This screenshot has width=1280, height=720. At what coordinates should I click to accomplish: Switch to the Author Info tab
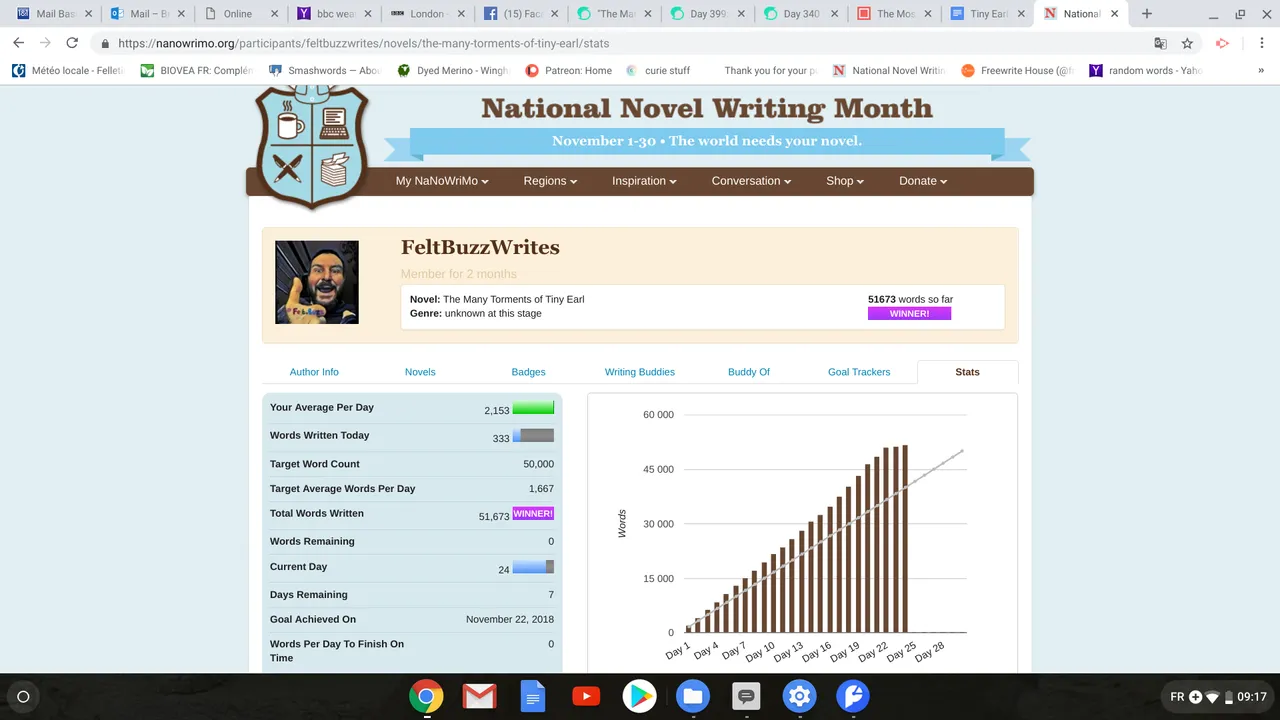[x=314, y=372]
